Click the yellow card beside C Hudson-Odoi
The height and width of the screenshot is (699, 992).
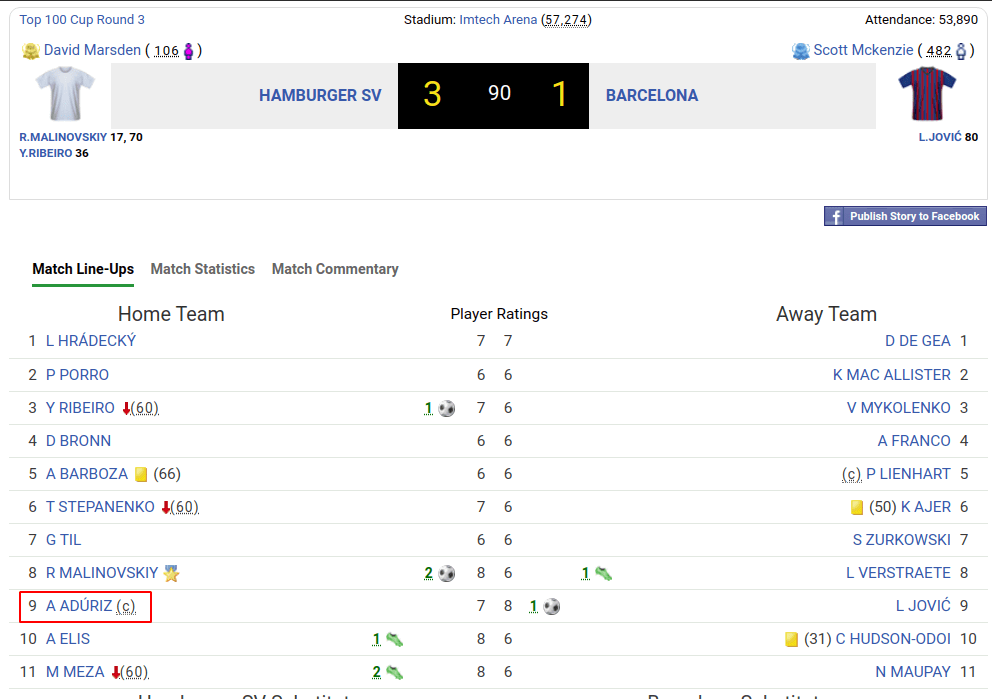(792, 639)
